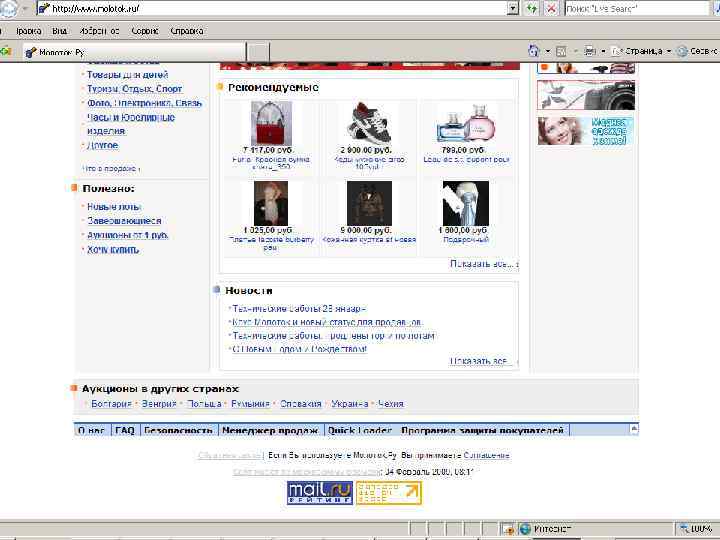This screenshot has width=720, height=540.
Task: Open Румыния auction site link
Action: coord(250,404)
